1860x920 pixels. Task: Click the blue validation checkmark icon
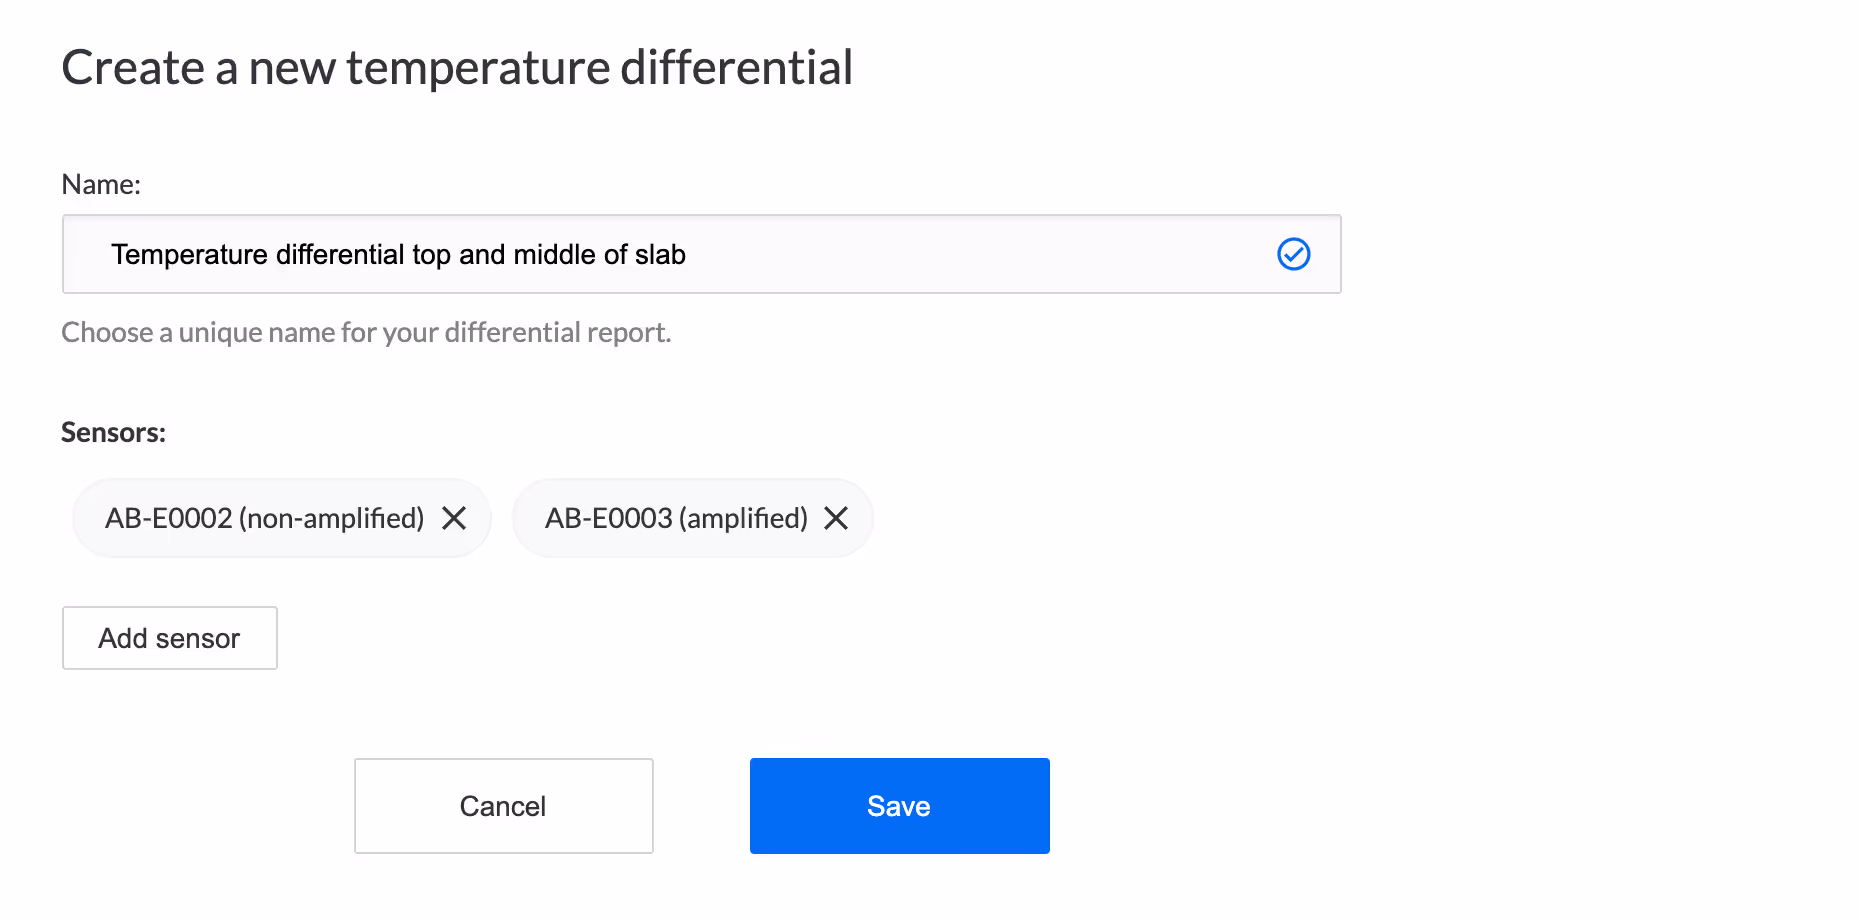[x=1294, y=254]
